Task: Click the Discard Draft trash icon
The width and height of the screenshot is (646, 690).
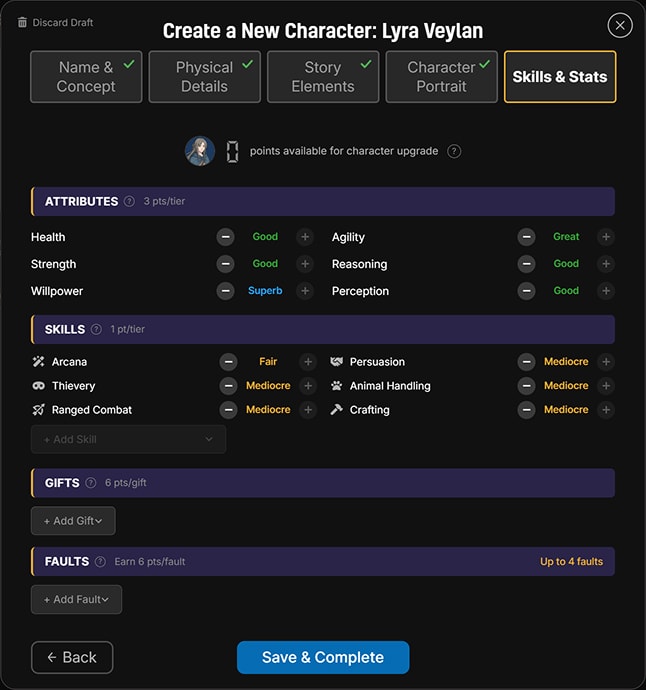Action: [22, 22]
